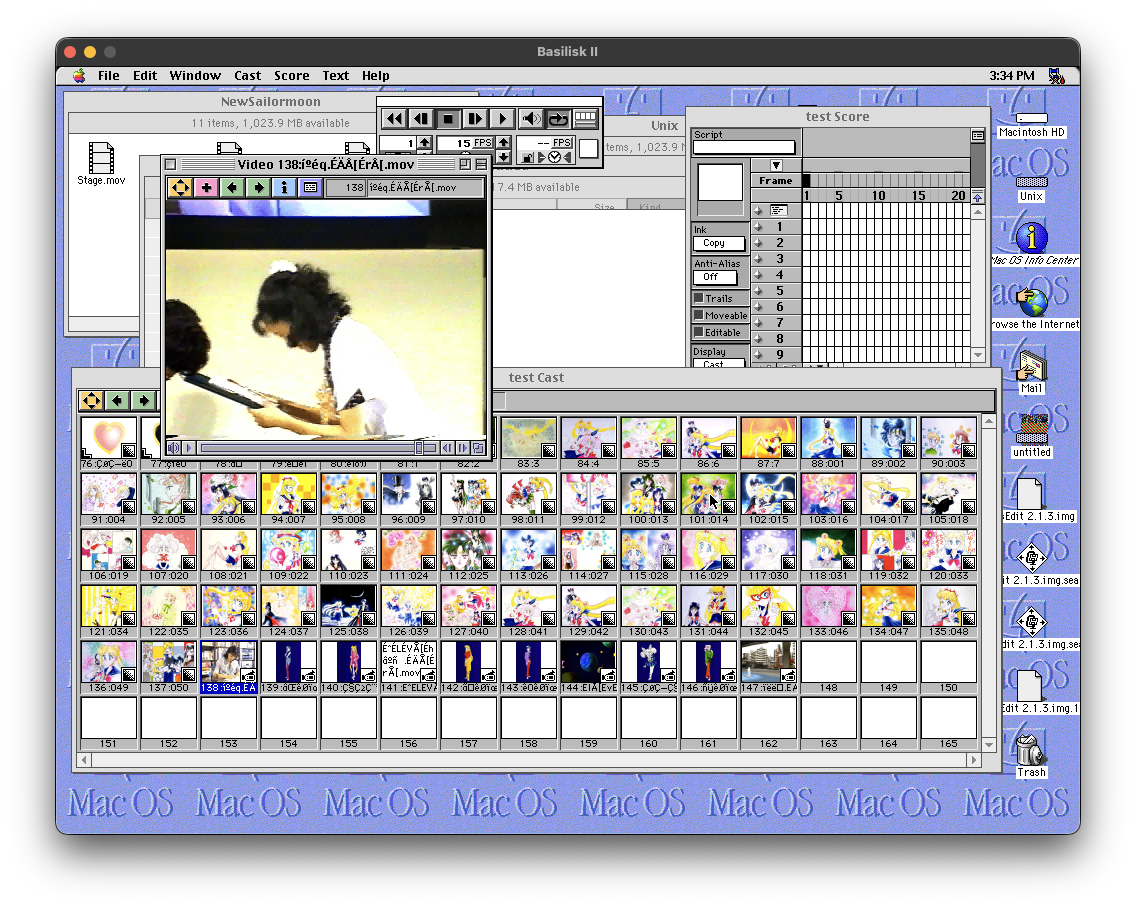Open the Score menu

tap(291, 75)
